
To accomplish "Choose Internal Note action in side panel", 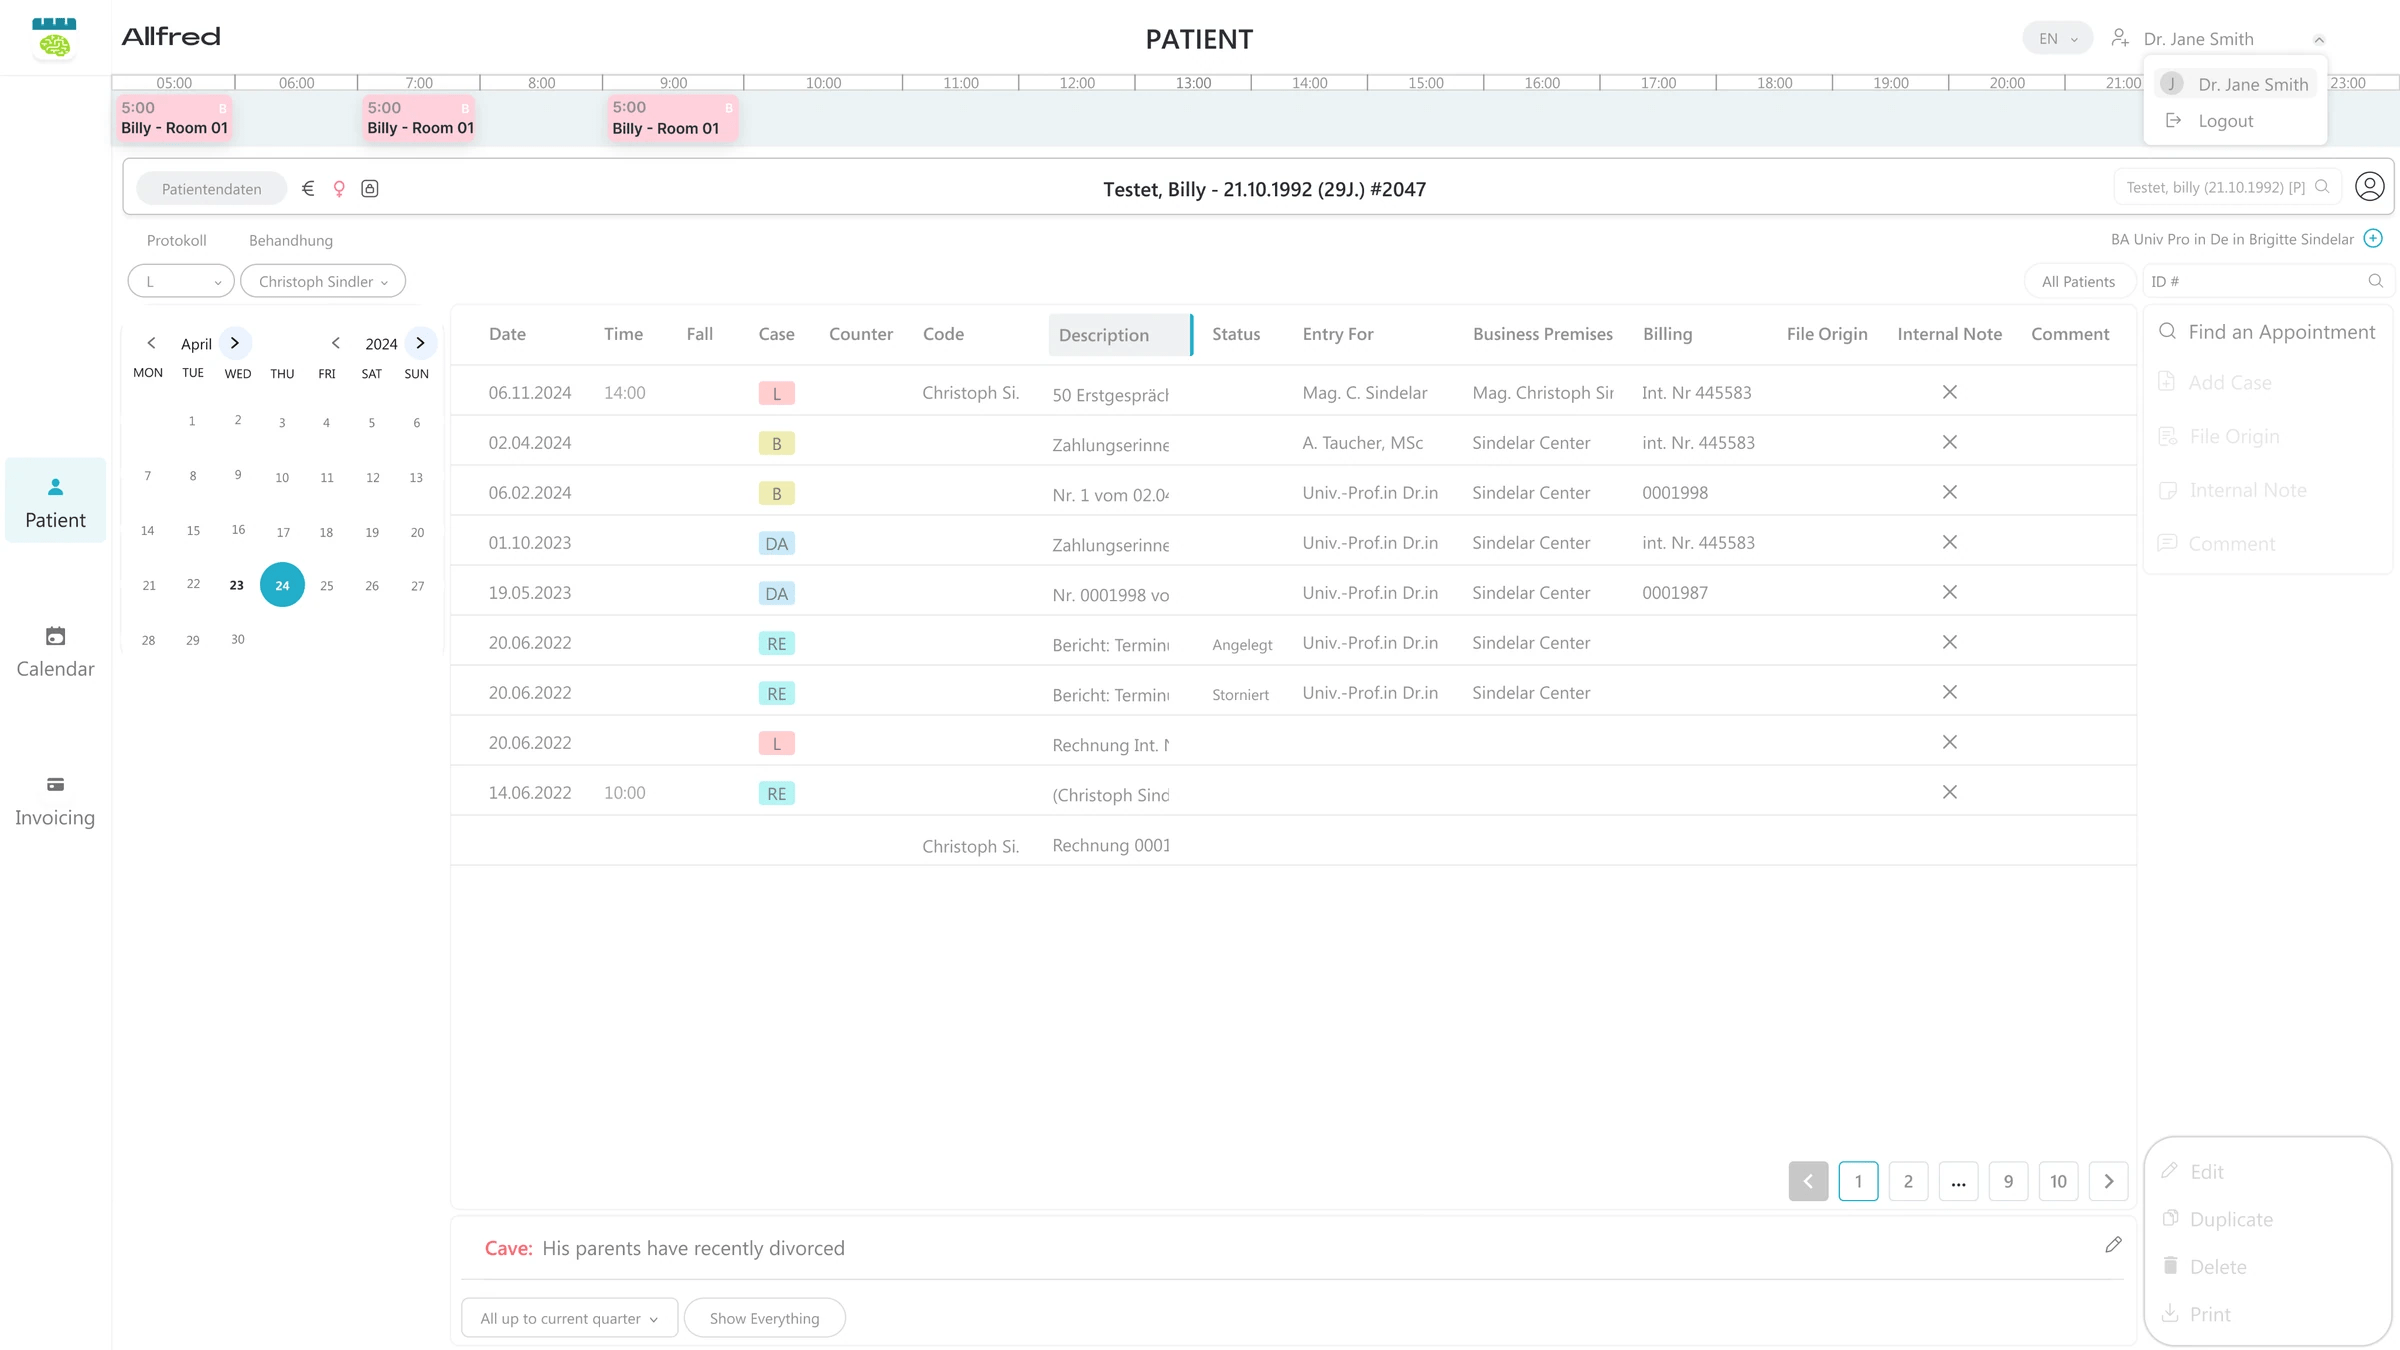I will 2232,490.
